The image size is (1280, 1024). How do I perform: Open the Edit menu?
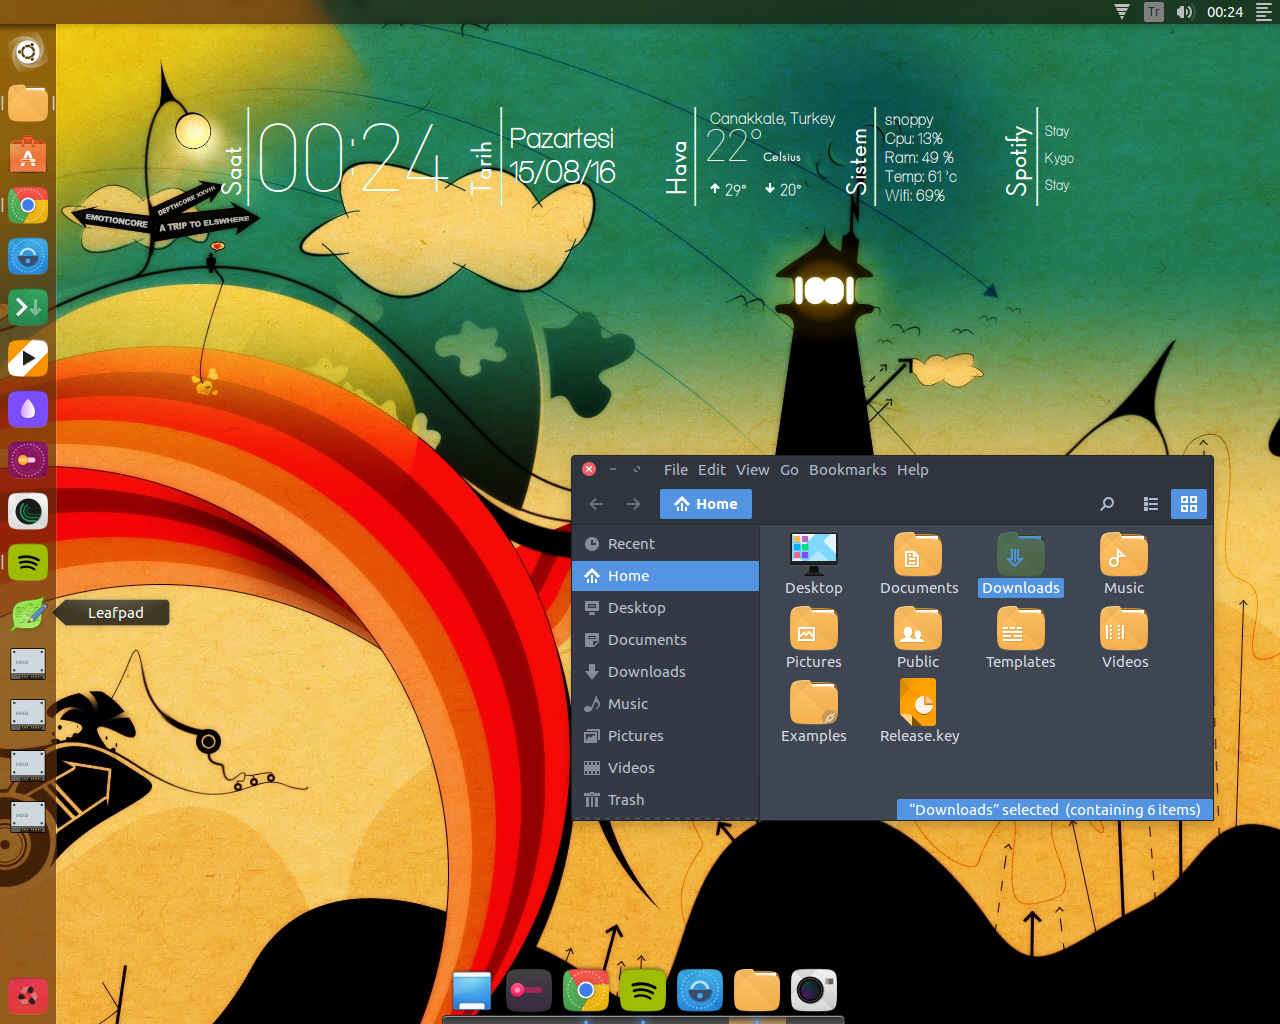712,470
